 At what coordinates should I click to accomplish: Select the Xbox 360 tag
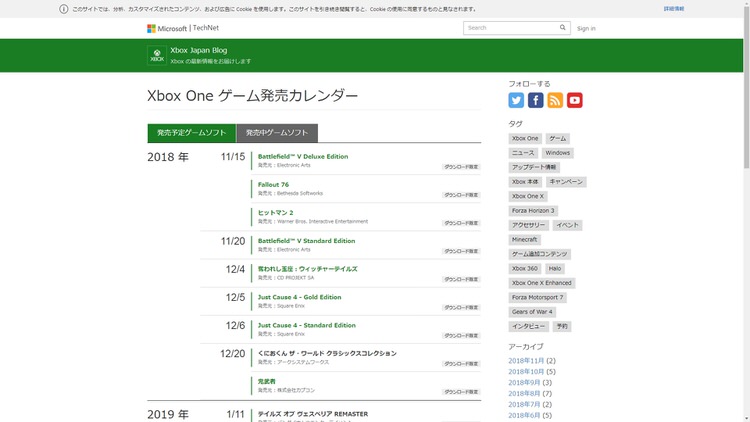click(x=525, y=268)
